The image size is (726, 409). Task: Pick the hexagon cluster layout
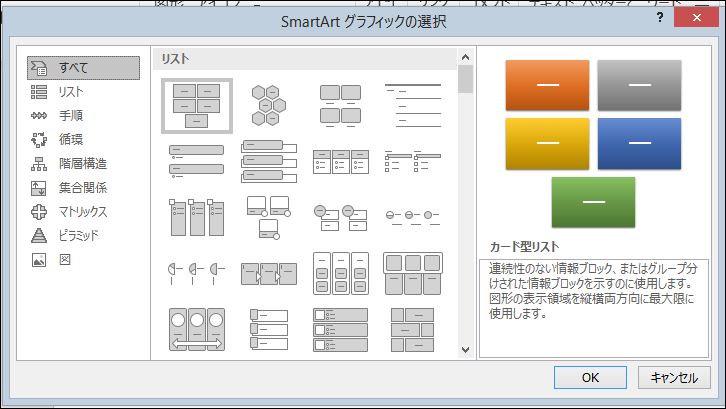coord(269,106)
